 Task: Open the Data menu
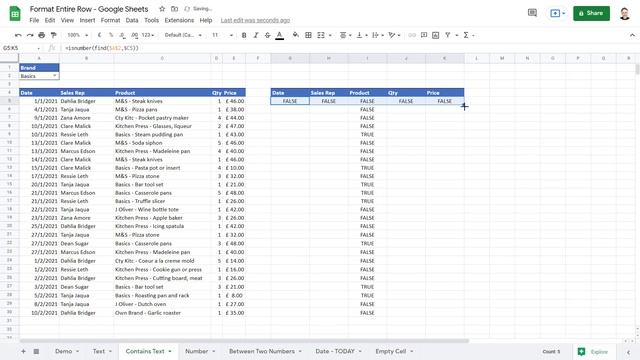(x=132, y=20)
